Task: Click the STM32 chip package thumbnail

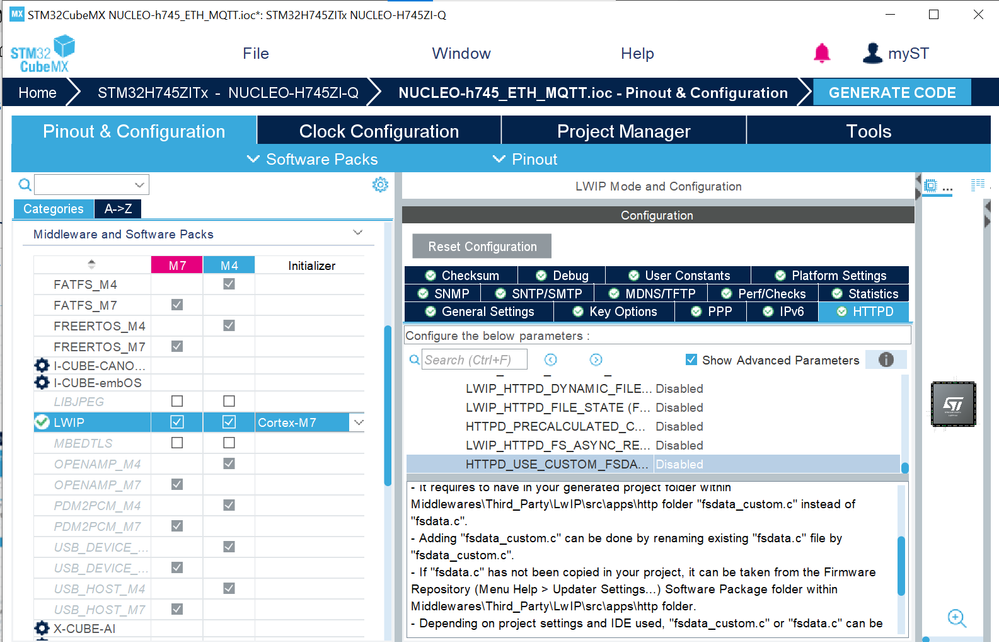Action: [953, 404]
